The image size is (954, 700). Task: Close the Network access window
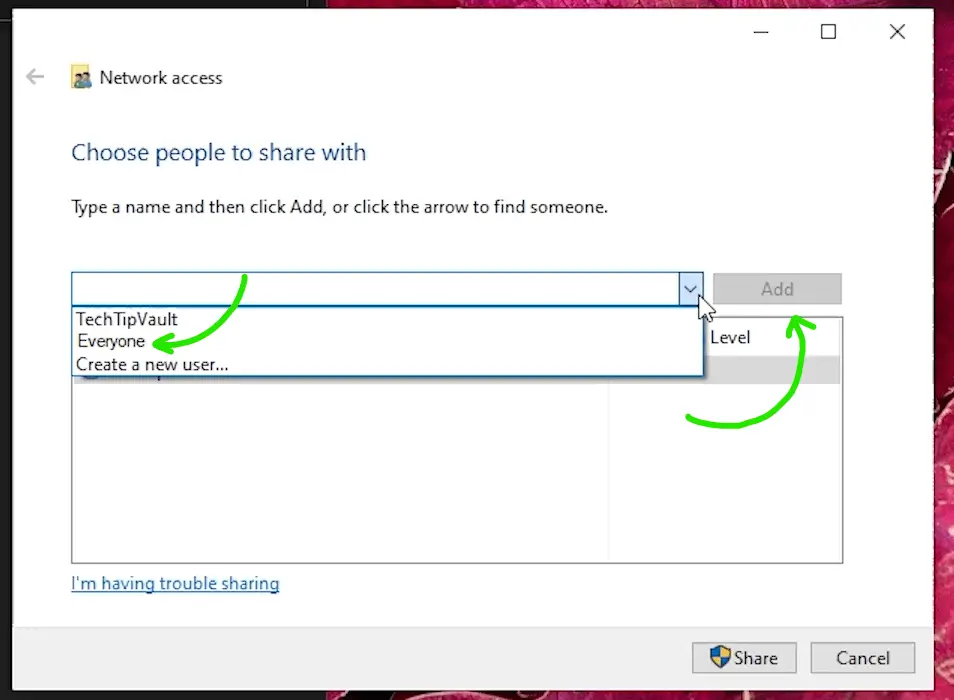897,32
